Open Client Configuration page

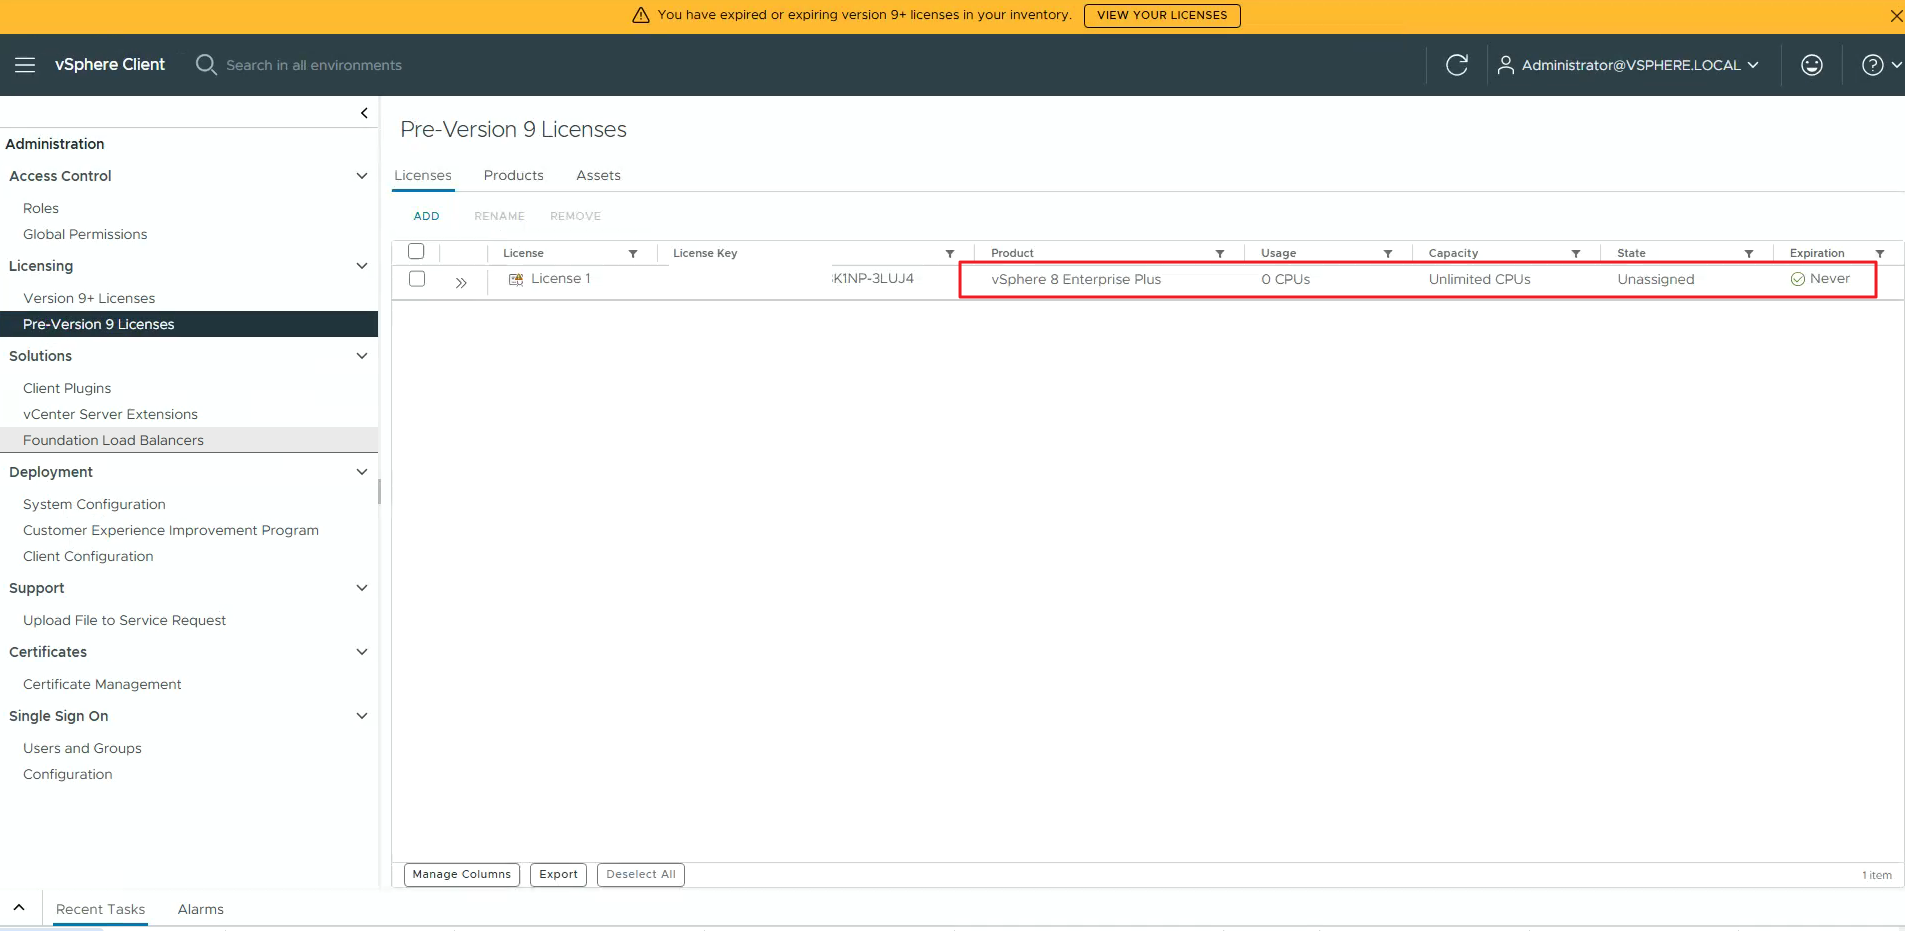pos(88,556)
